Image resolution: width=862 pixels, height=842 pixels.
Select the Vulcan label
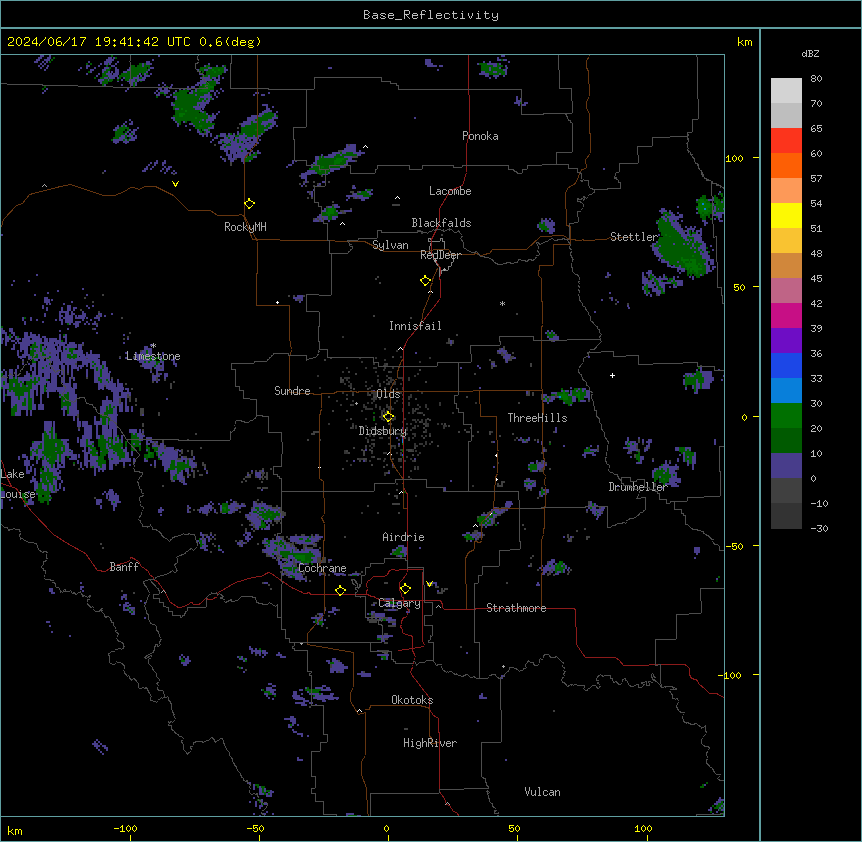[542, 792]
